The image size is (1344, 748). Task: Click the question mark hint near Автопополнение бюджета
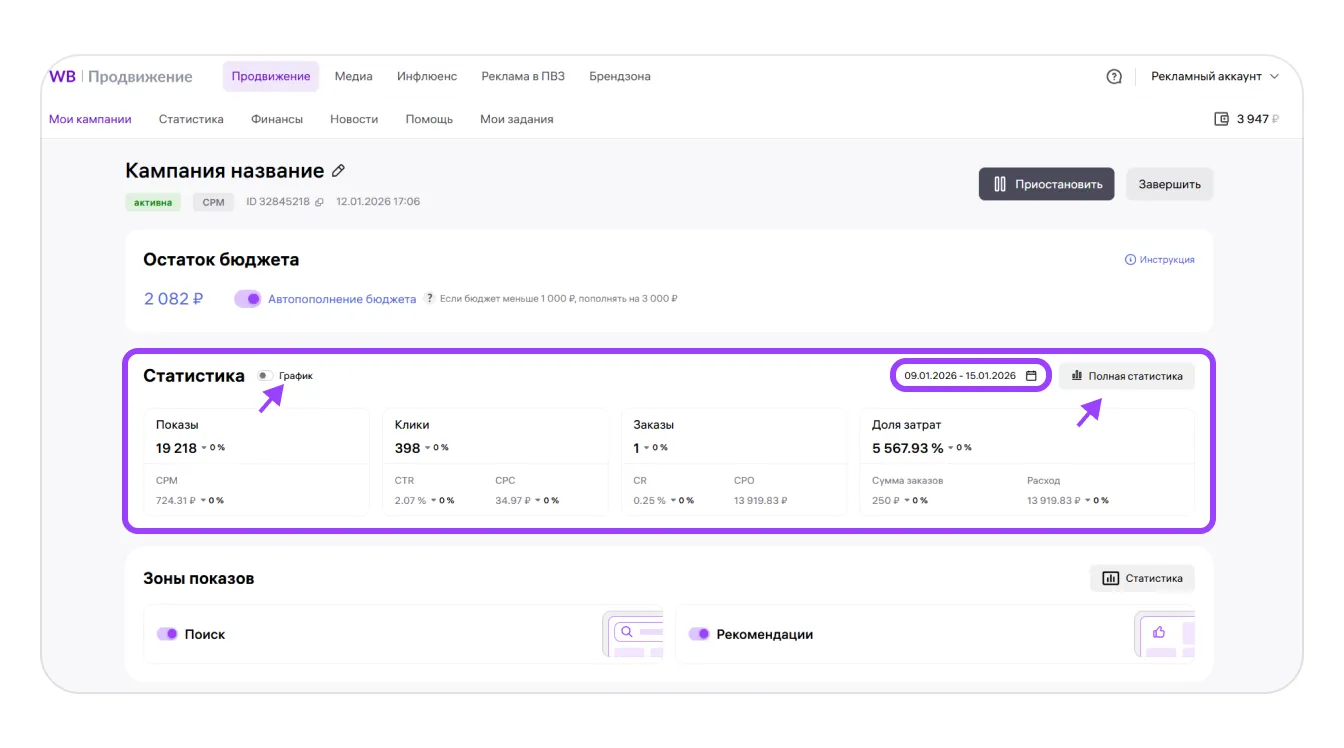(429, 299)
